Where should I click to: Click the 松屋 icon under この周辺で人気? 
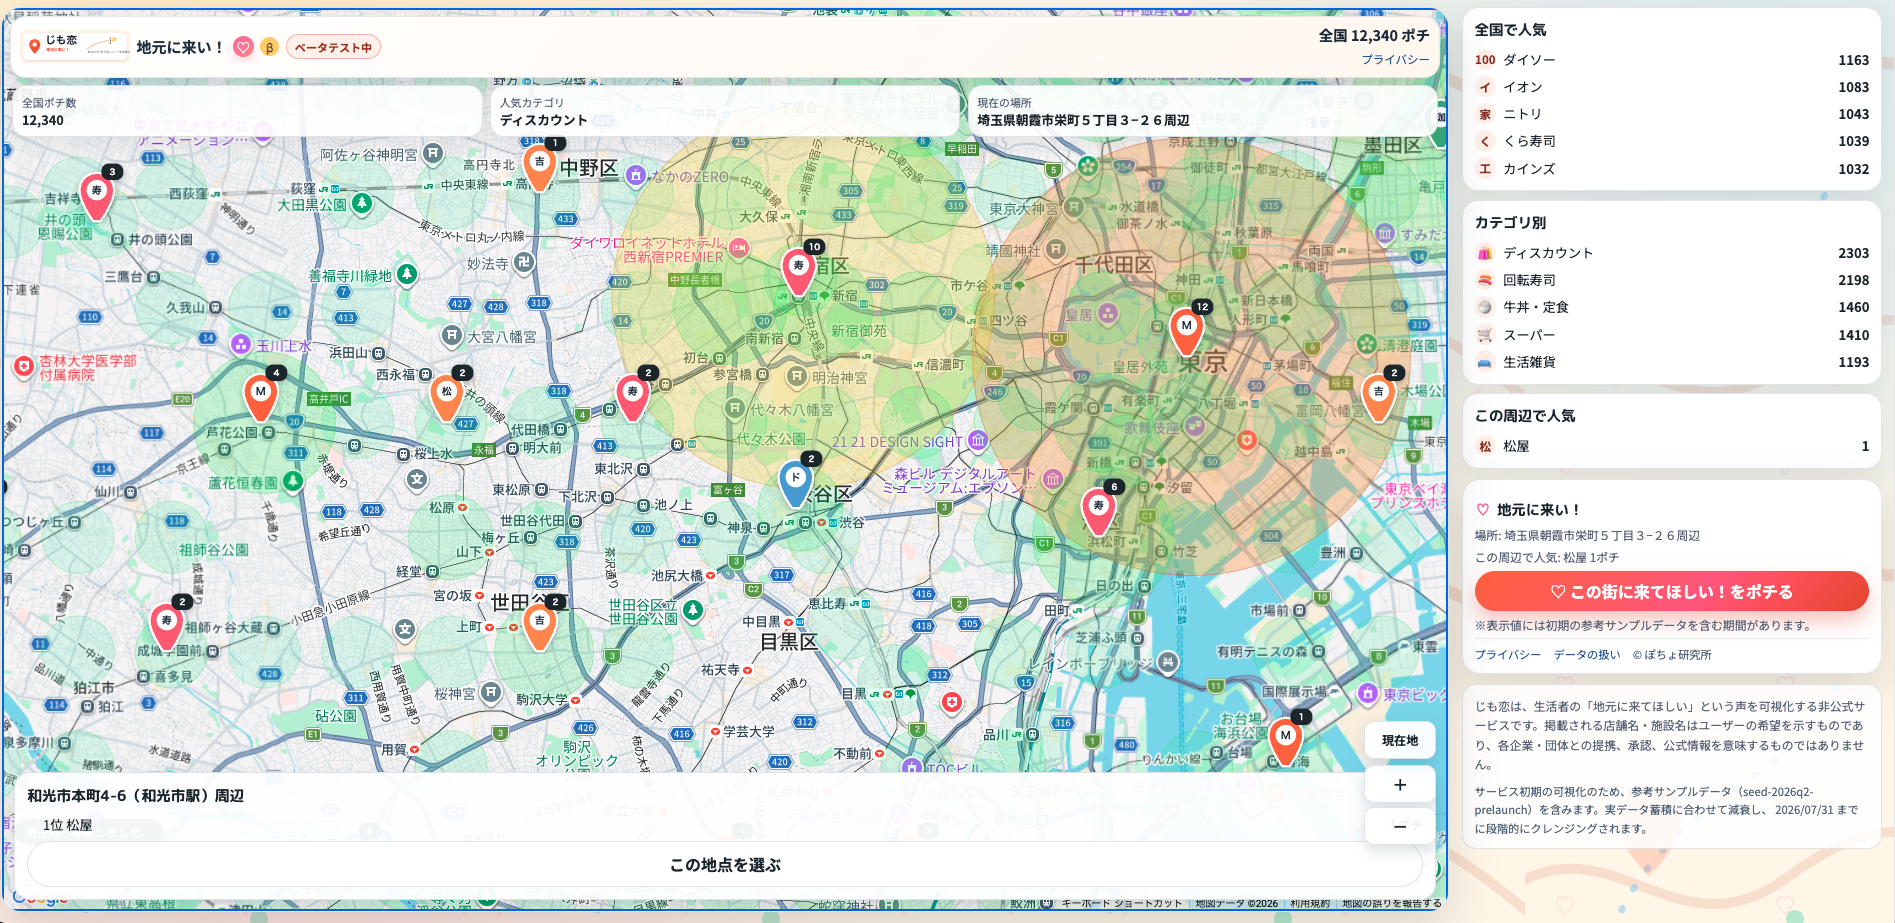coord(1485,446)
